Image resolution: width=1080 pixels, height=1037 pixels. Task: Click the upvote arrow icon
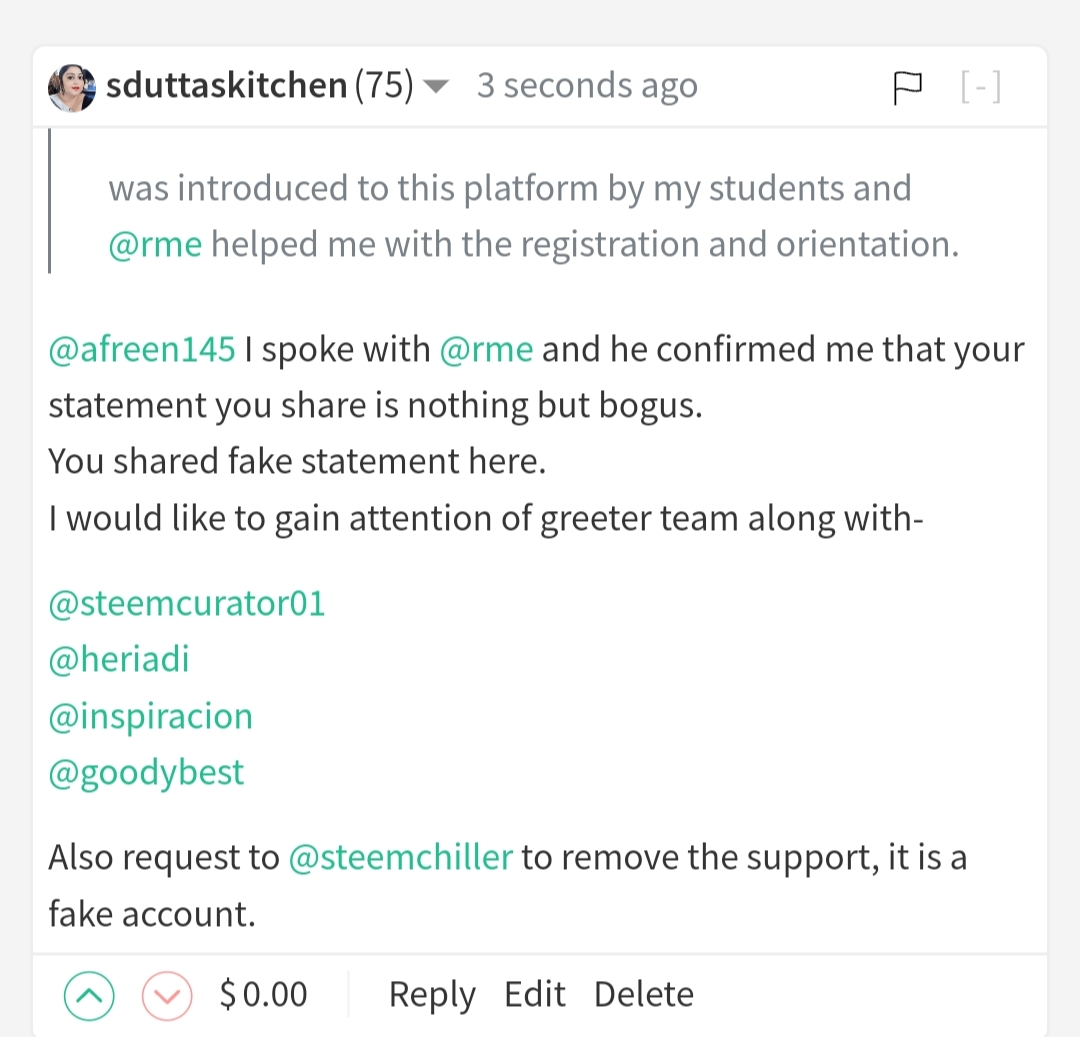(89, 995)
